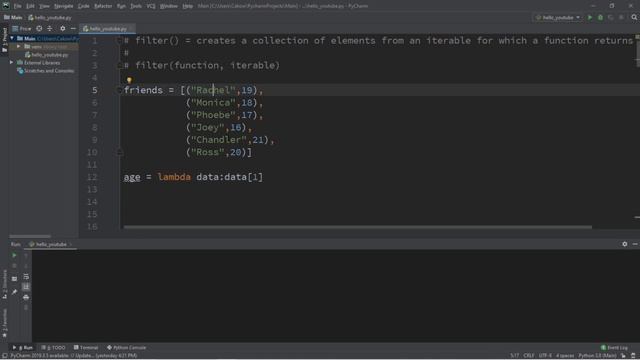This screenshot has width=640, height=360.
Task: Collapse the Main project root node
Action: coord(12,38)
